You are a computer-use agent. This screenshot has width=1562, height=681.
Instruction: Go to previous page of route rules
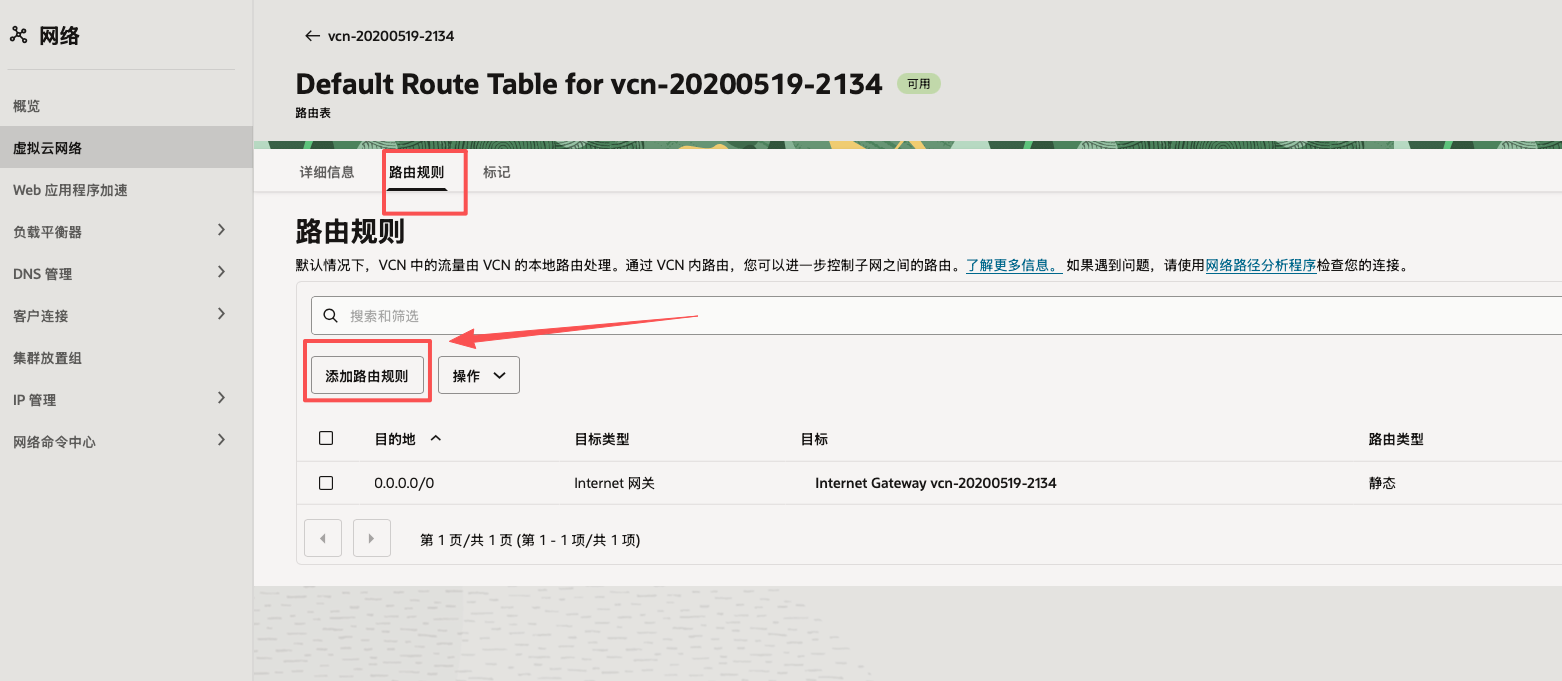click(322, 539)
